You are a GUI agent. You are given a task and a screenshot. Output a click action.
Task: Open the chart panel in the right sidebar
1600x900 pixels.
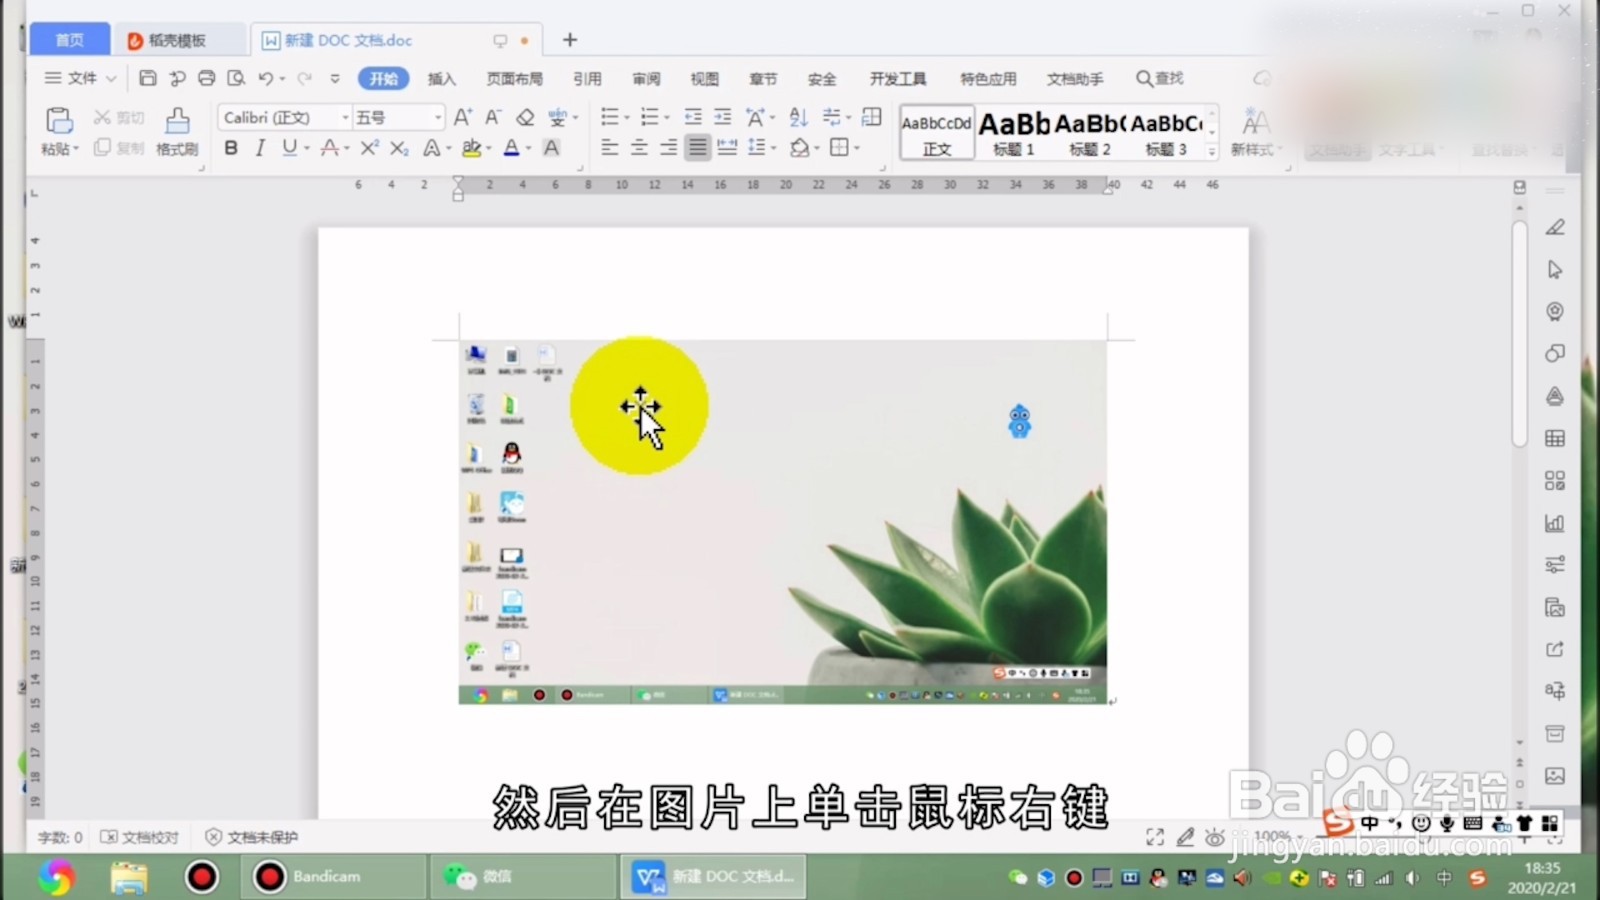pyautogui.click(x=1556, y=522)
